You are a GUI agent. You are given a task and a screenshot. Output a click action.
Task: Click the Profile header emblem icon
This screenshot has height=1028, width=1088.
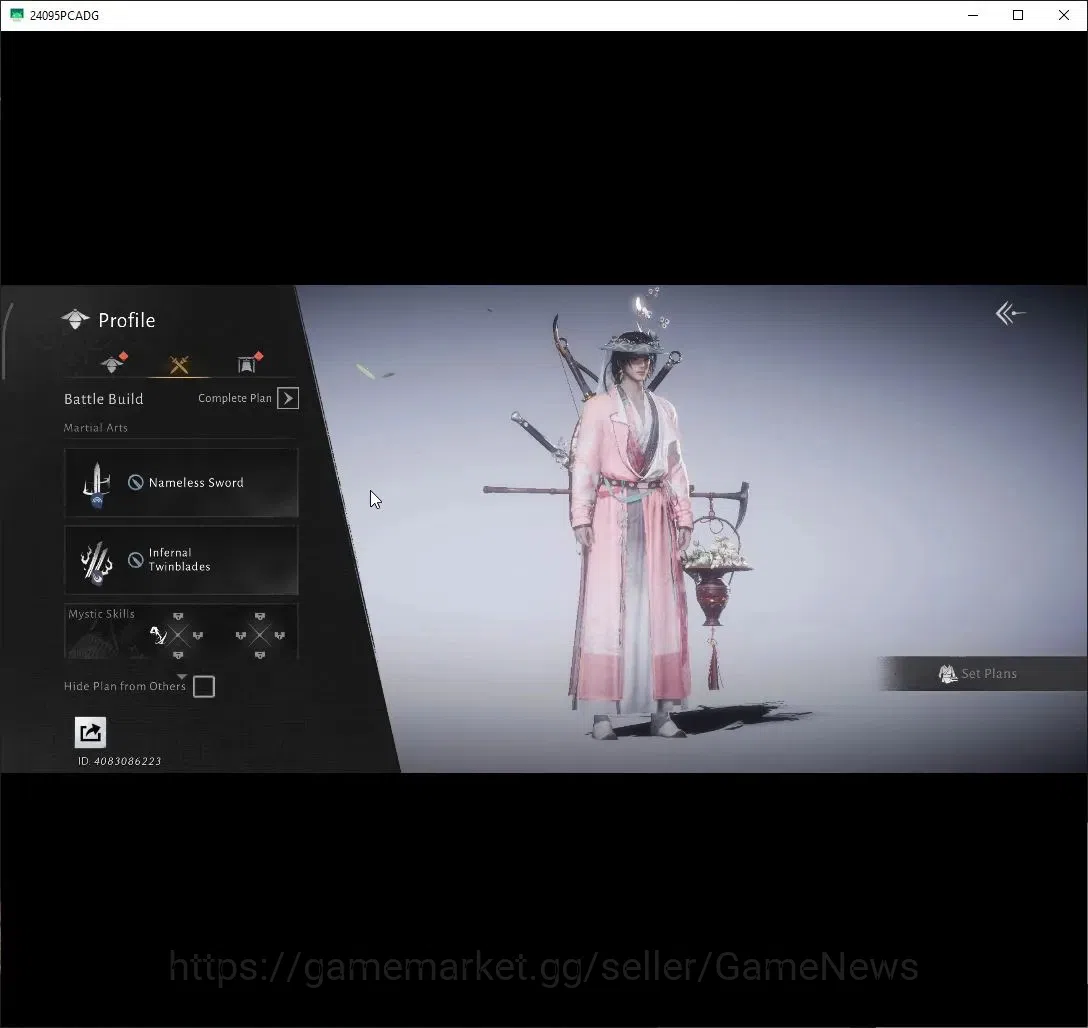(x=76, y=320)
